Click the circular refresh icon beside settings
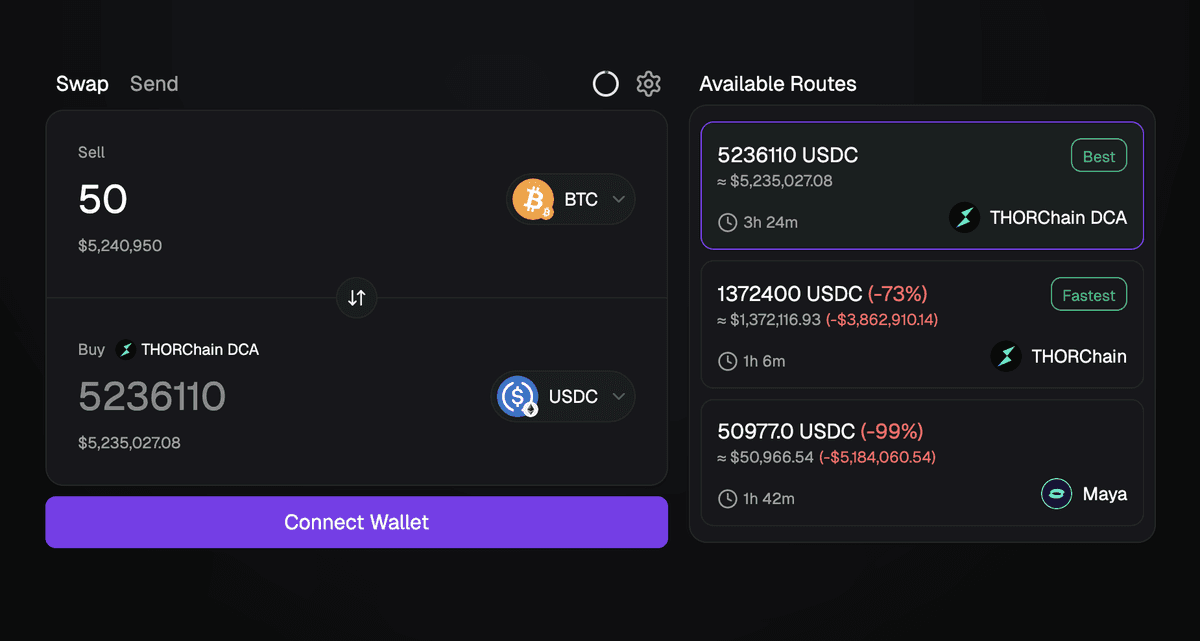 pyautogui.click(x=605, y=84)
